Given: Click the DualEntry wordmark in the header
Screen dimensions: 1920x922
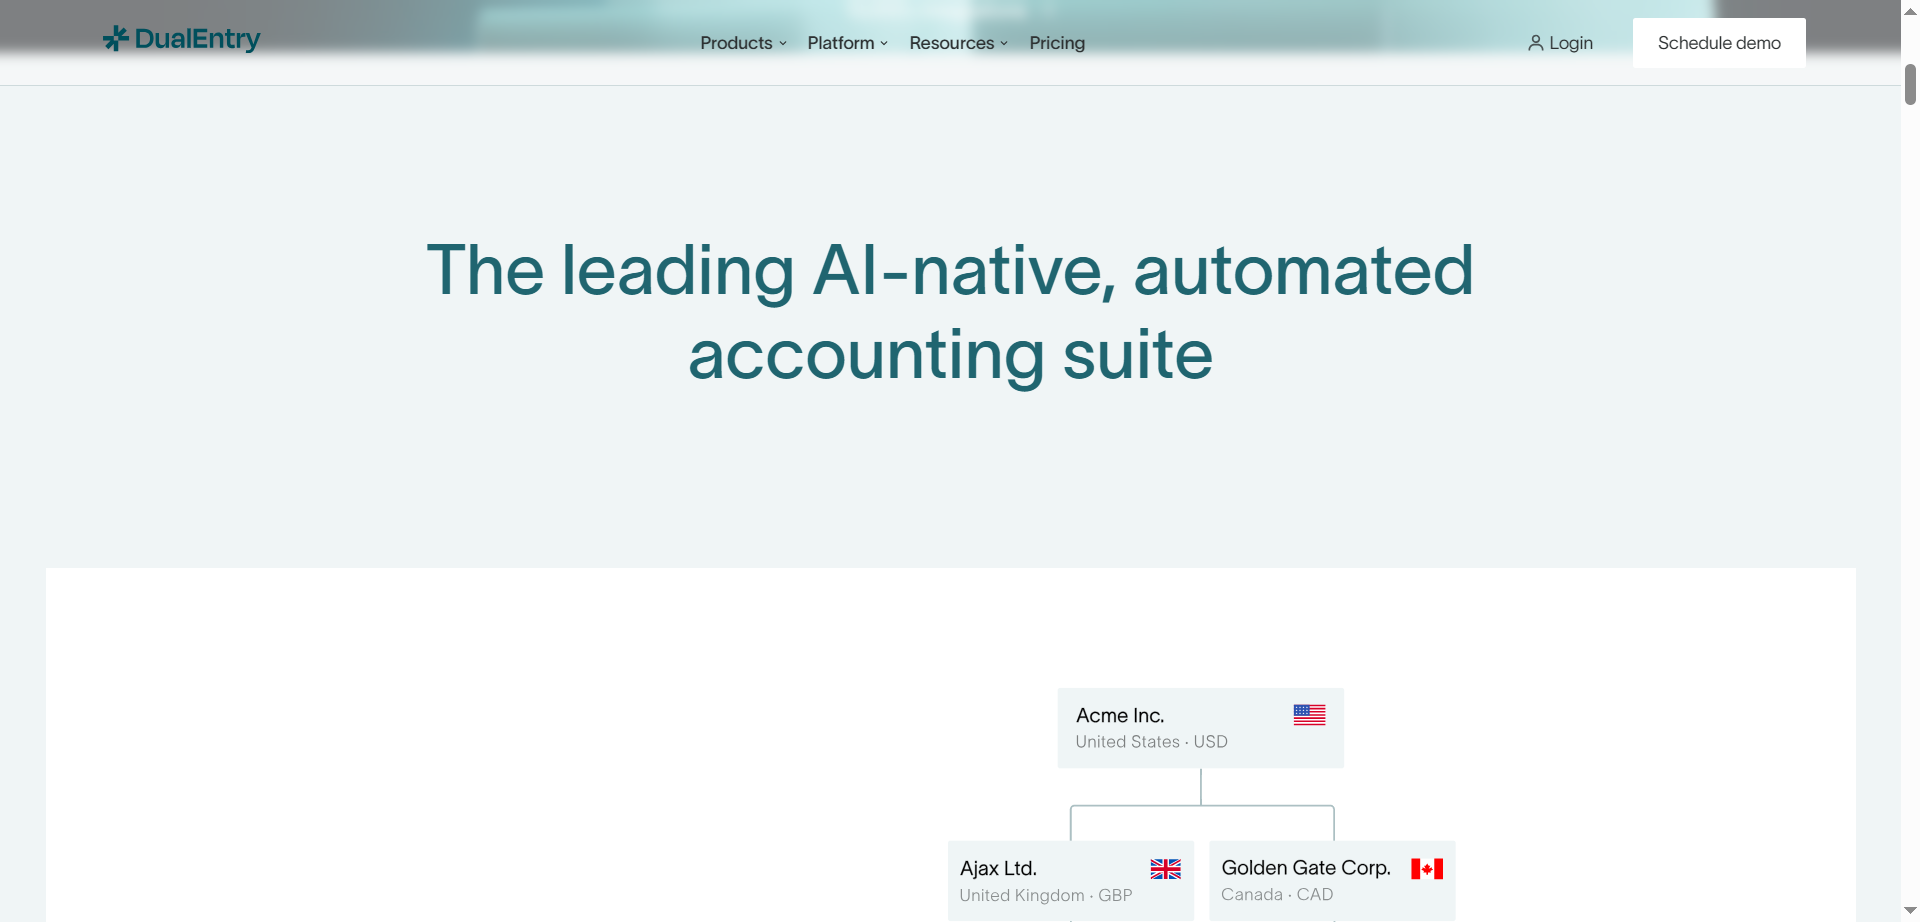Looking at the screenshot, I should (x=198, y=39).
